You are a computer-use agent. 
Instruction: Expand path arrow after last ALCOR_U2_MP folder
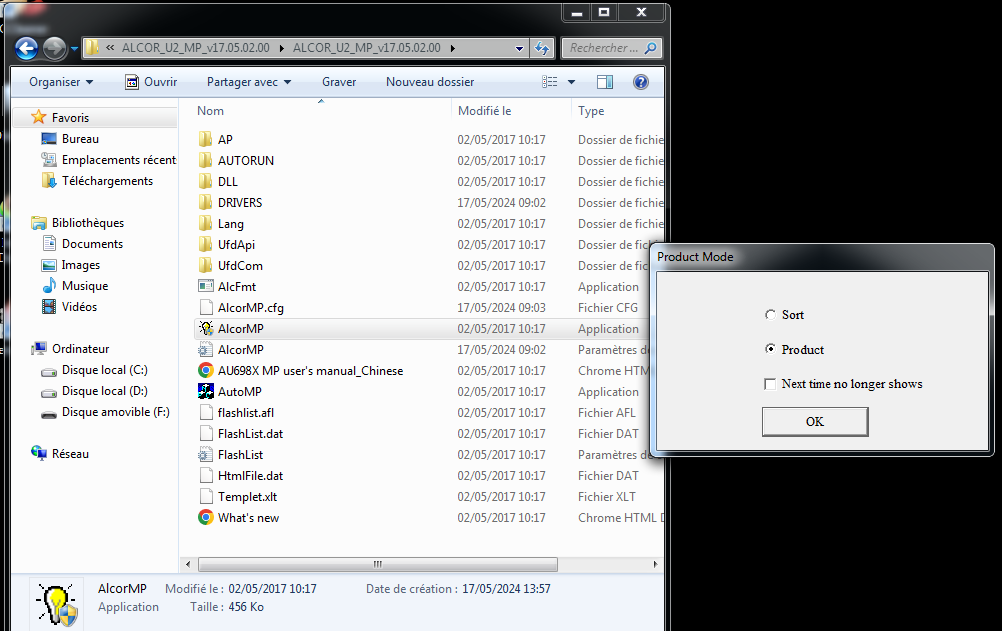452,48
